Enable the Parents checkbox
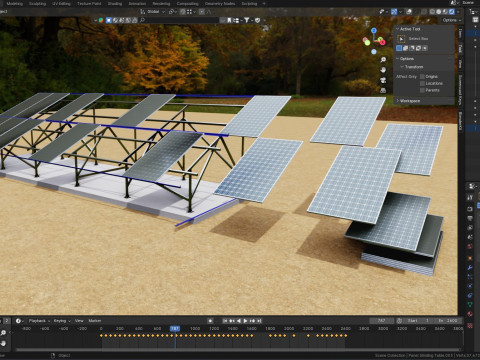Viewport: 480px width, 360px height. click(x=422, y=90)
